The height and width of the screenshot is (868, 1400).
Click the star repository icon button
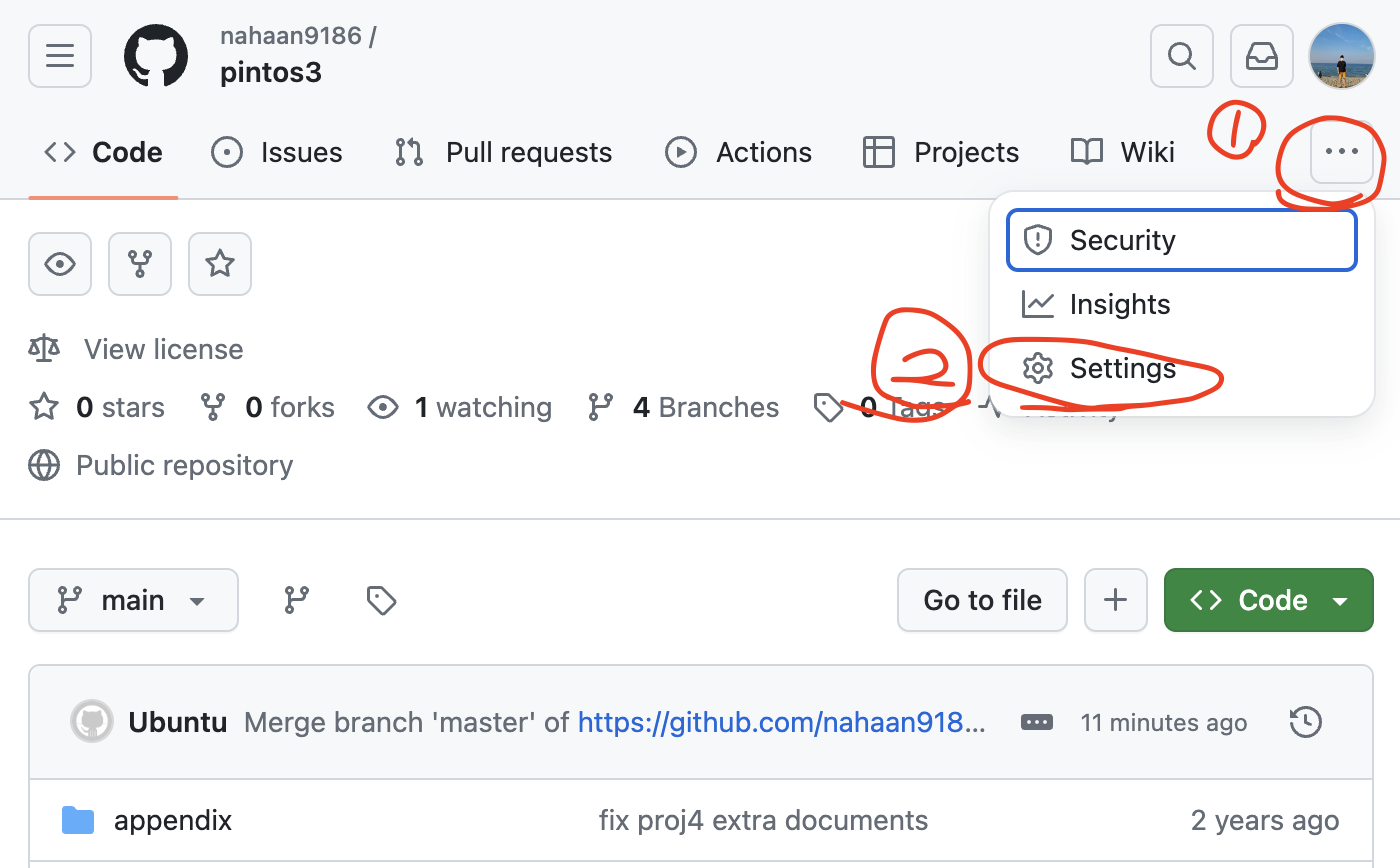pyautogui.click(x=220, y=264)
